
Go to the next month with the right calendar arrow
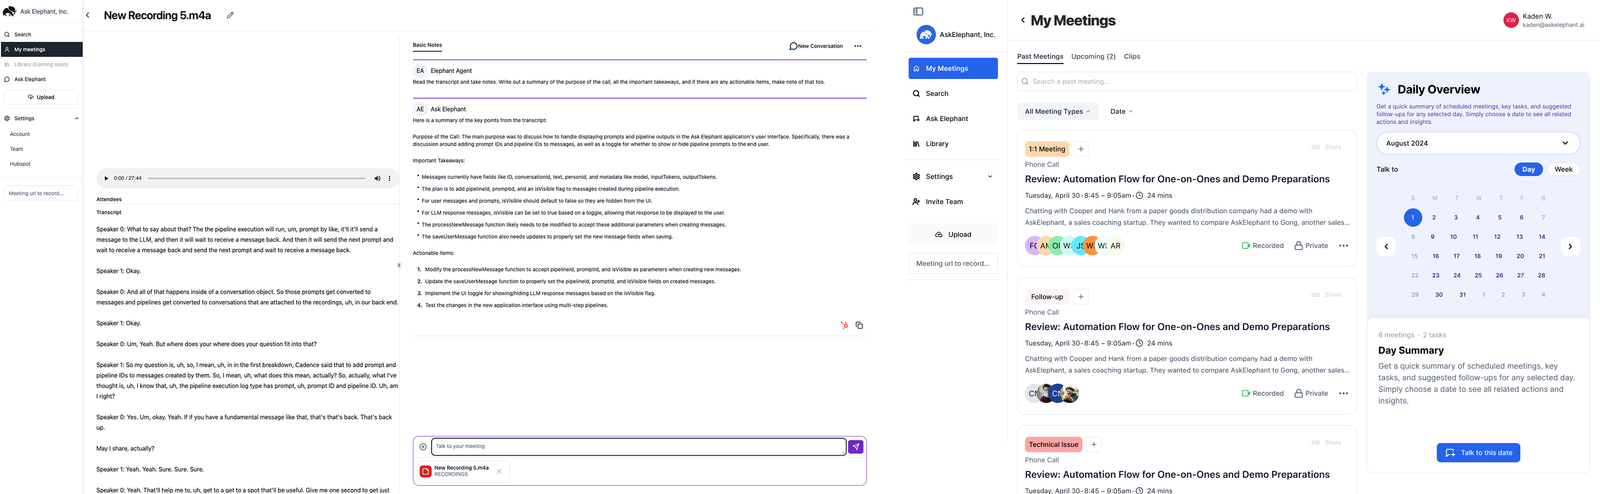click(x=1570, y=246)
